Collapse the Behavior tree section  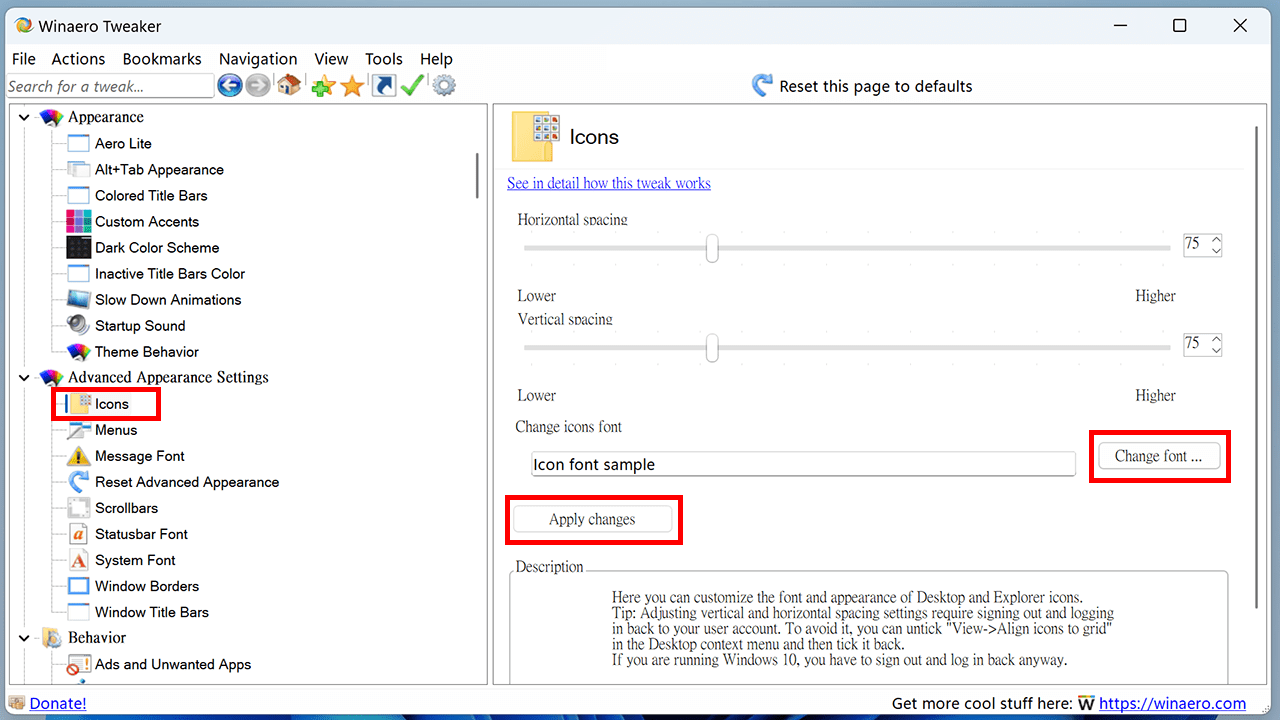tap(25, 638)
